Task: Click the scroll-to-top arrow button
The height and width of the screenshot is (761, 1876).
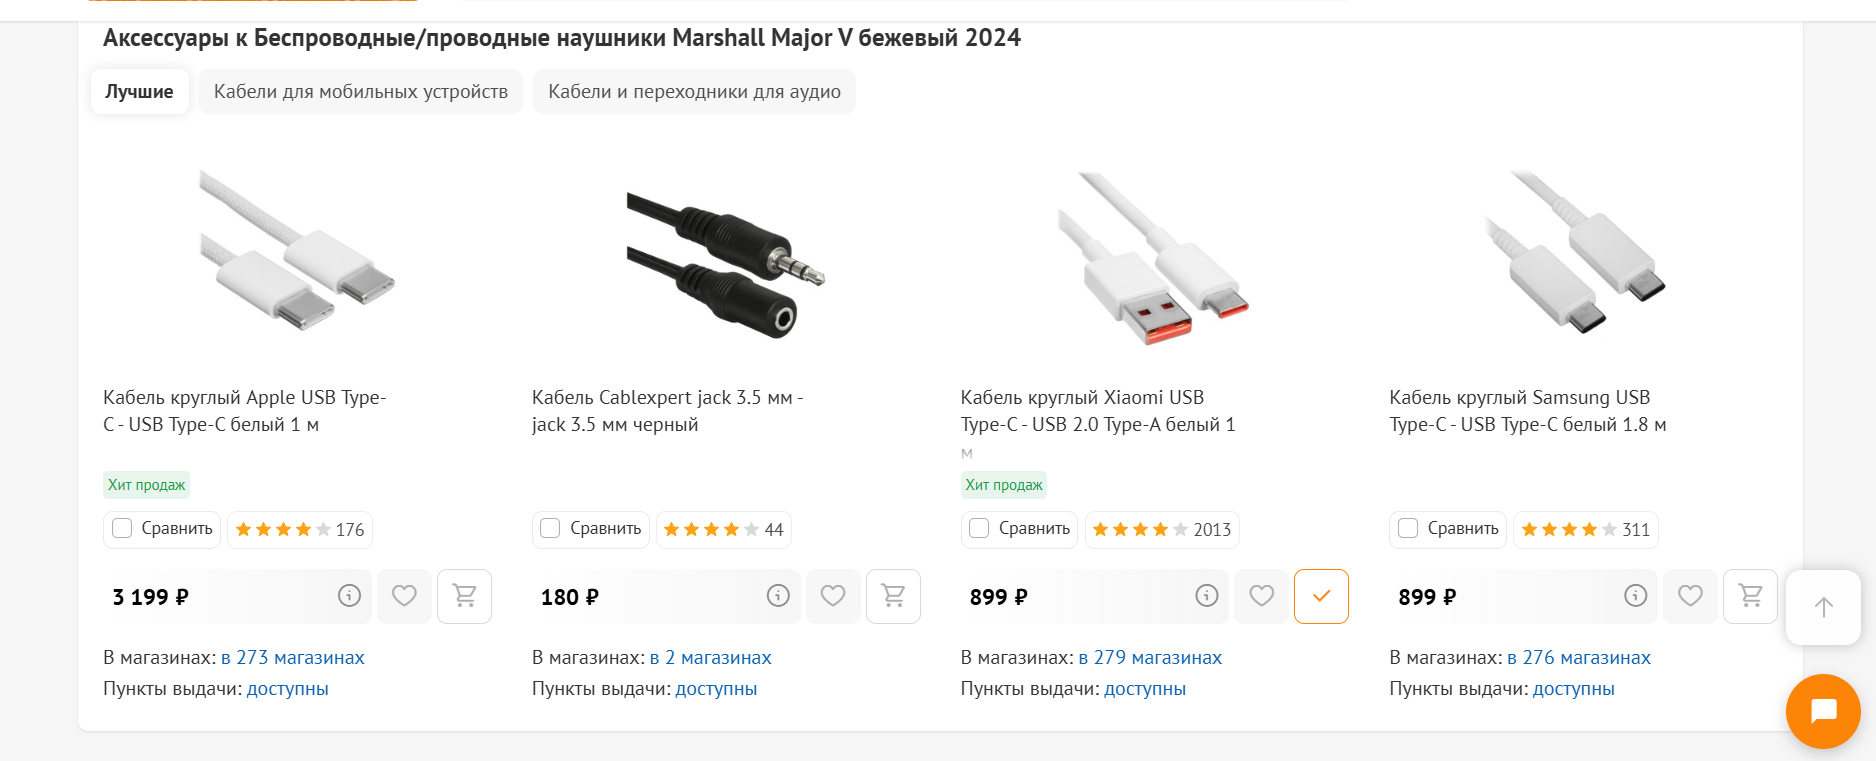Action: tap(1823, 607)
